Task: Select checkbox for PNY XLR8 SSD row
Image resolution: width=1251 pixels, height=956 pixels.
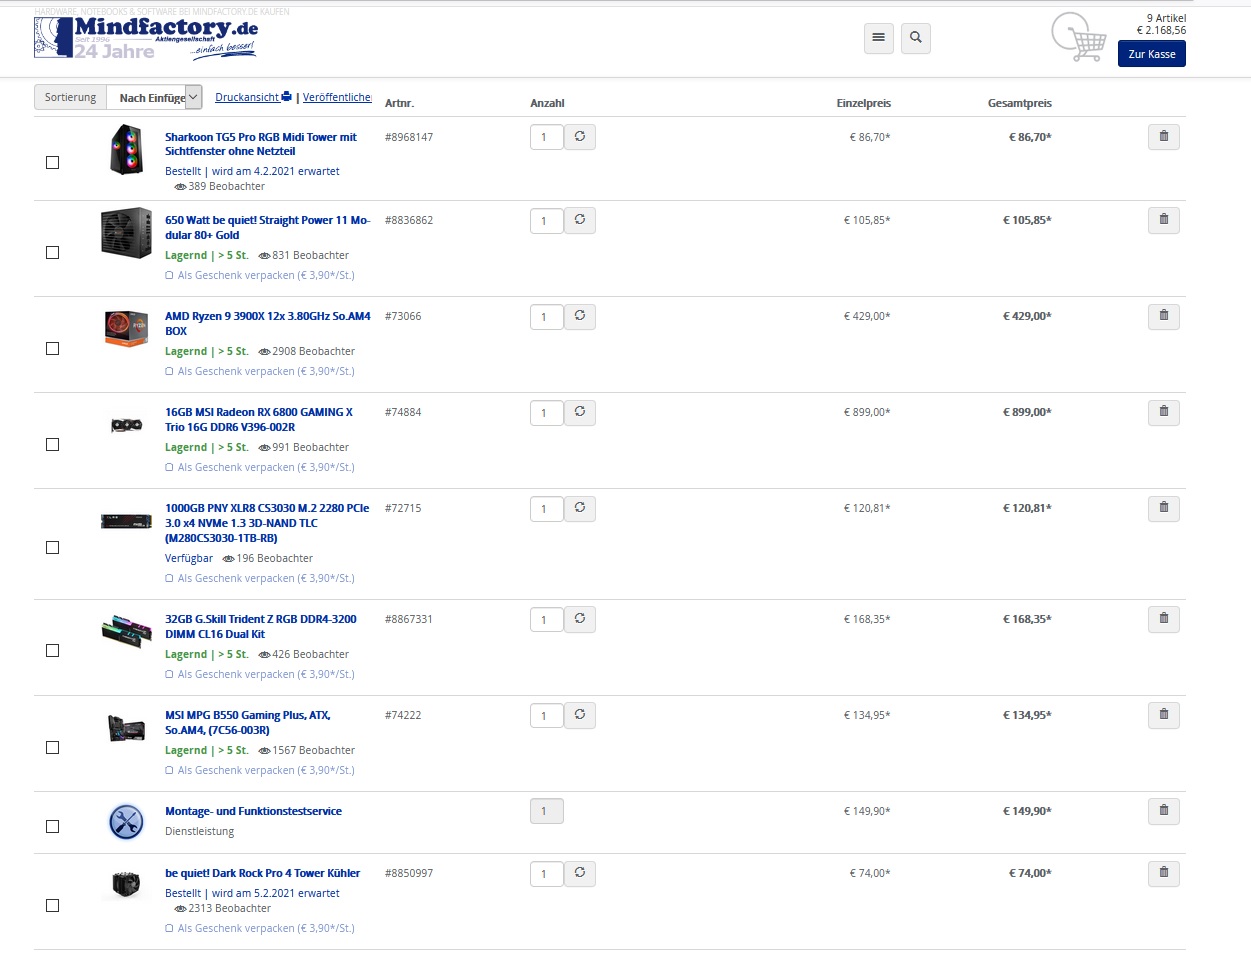Action: point(53,547)
